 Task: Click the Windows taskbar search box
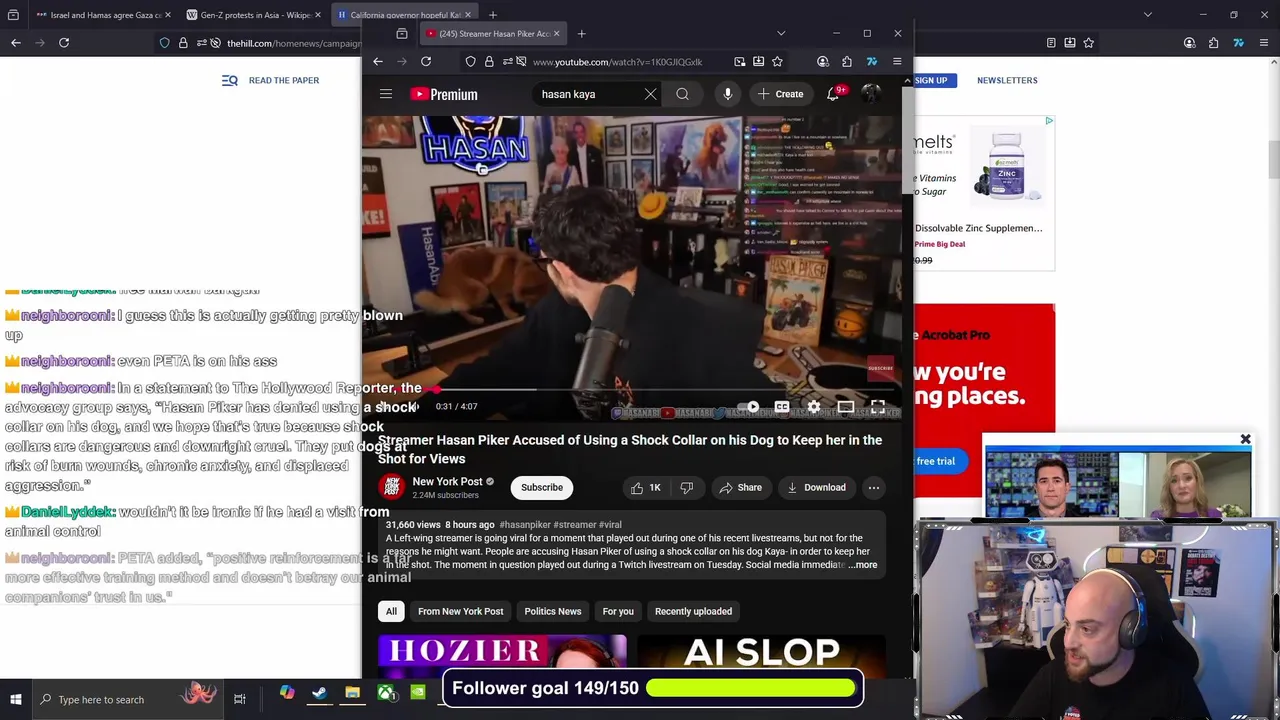click(128, 699)
